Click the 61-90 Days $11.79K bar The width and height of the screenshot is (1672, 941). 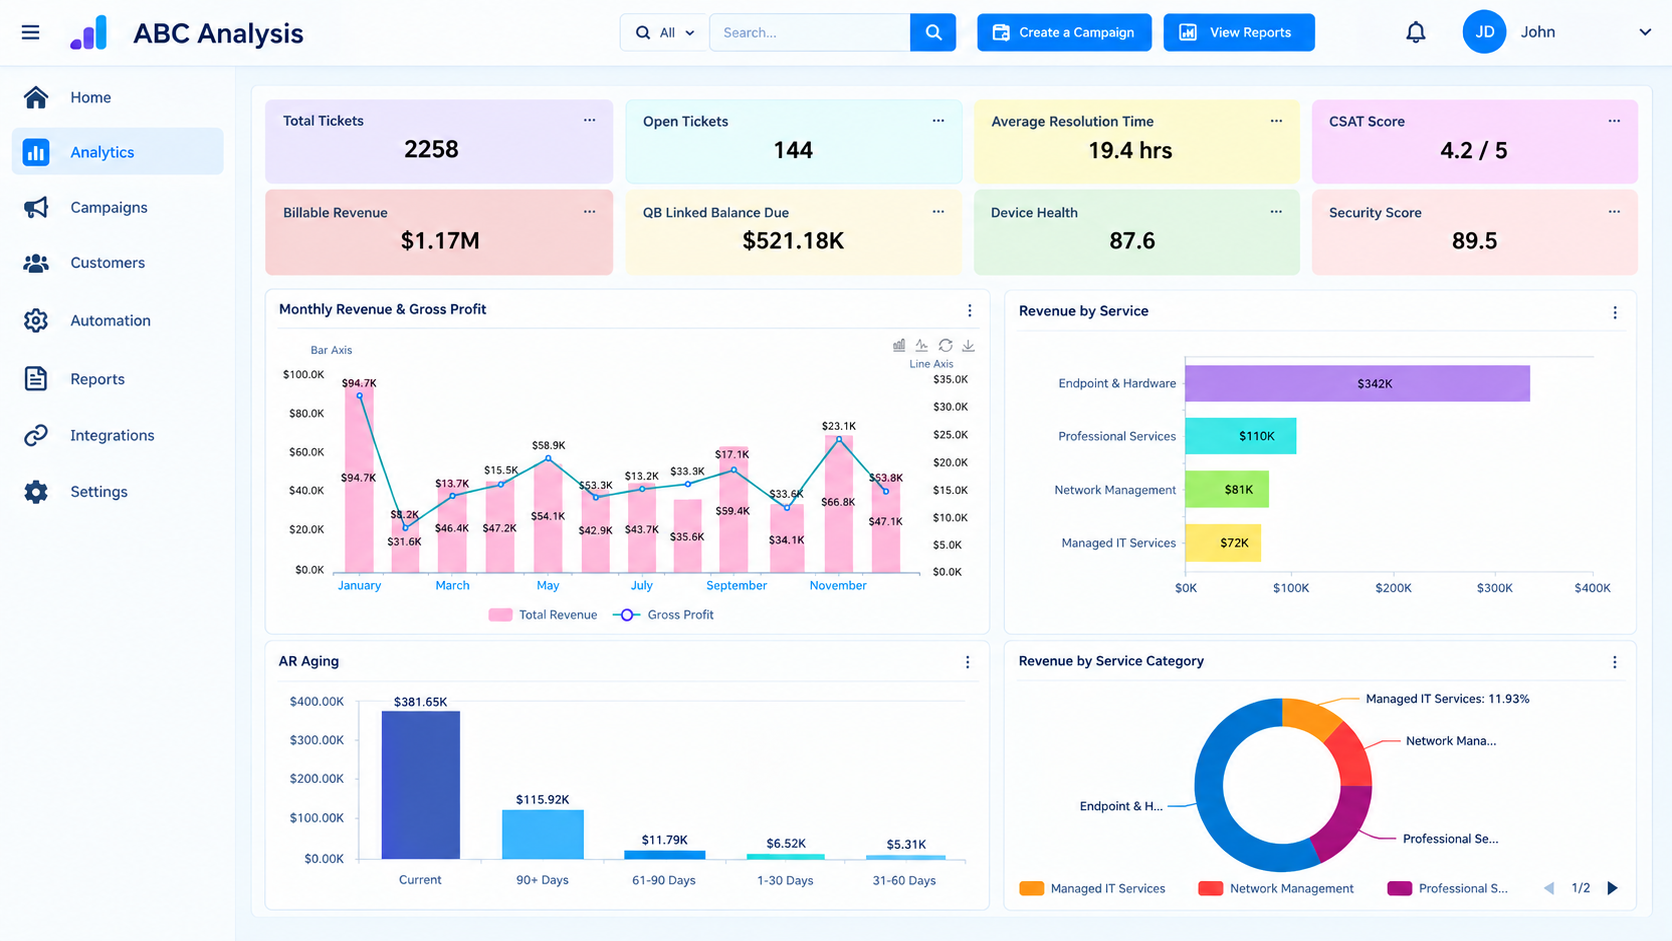pos(664,855)
